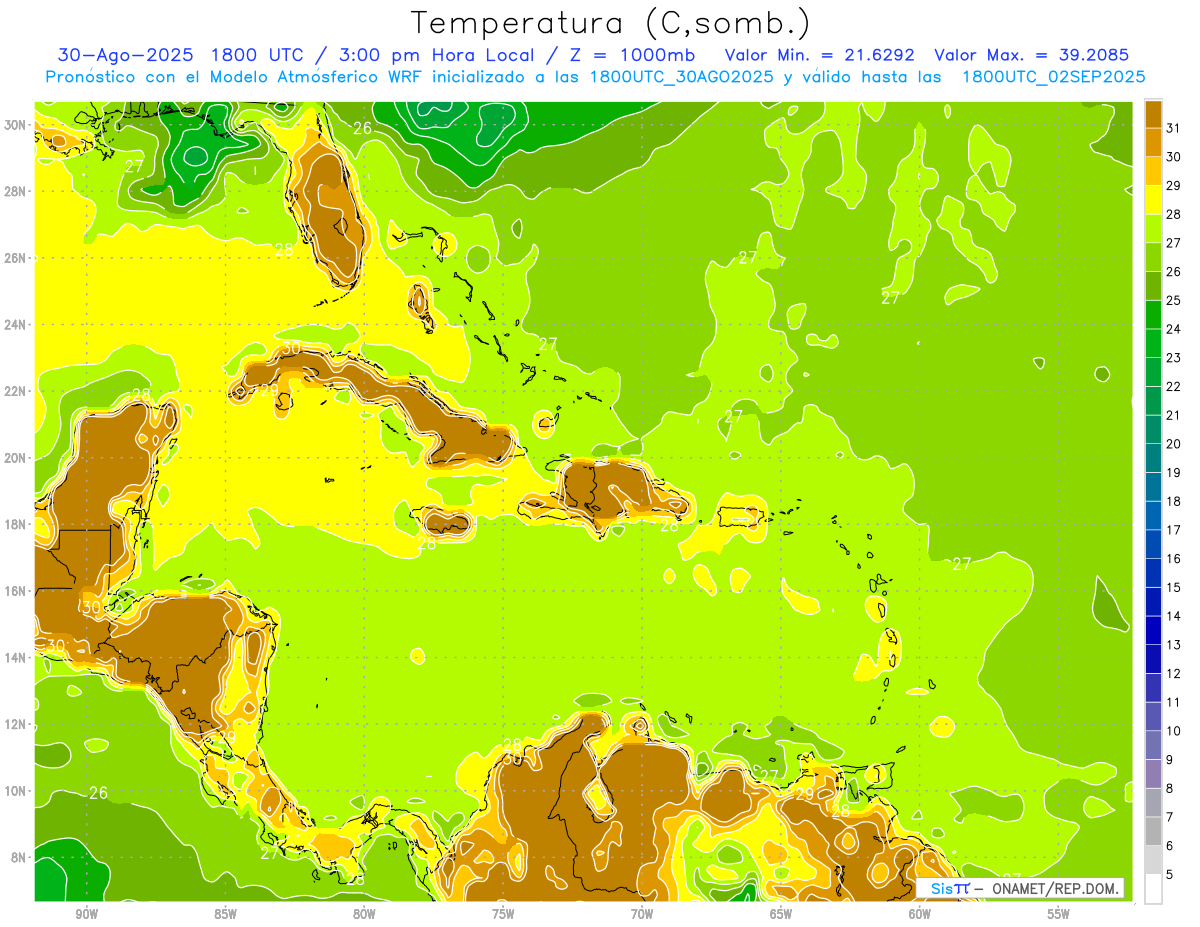
Task: Click the 16N latitude axis label
Action: click(x=16, y=591)
